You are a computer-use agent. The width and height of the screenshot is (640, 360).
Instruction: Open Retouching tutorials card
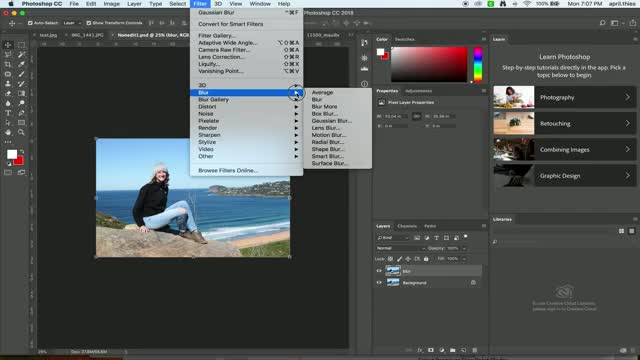564,123
